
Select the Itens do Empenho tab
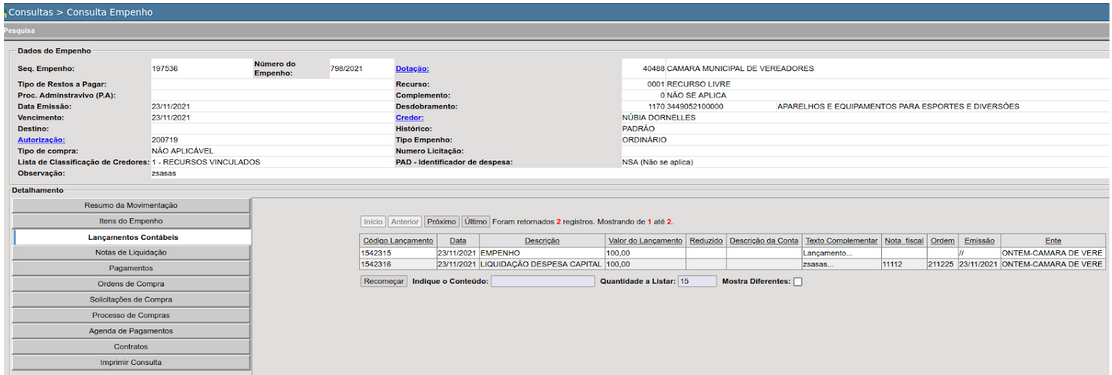click(131, 221)
